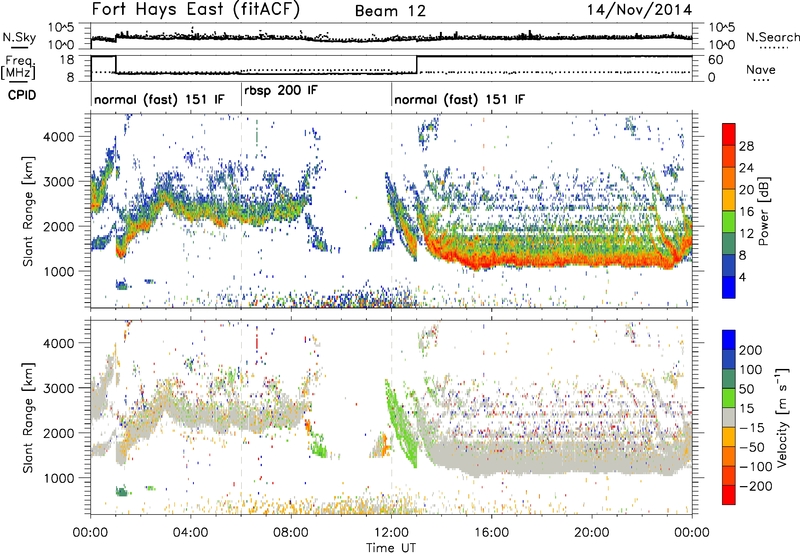Click the 'N.Sky' legend label
This screenshot has width=800, height=554.
point(19,37)
